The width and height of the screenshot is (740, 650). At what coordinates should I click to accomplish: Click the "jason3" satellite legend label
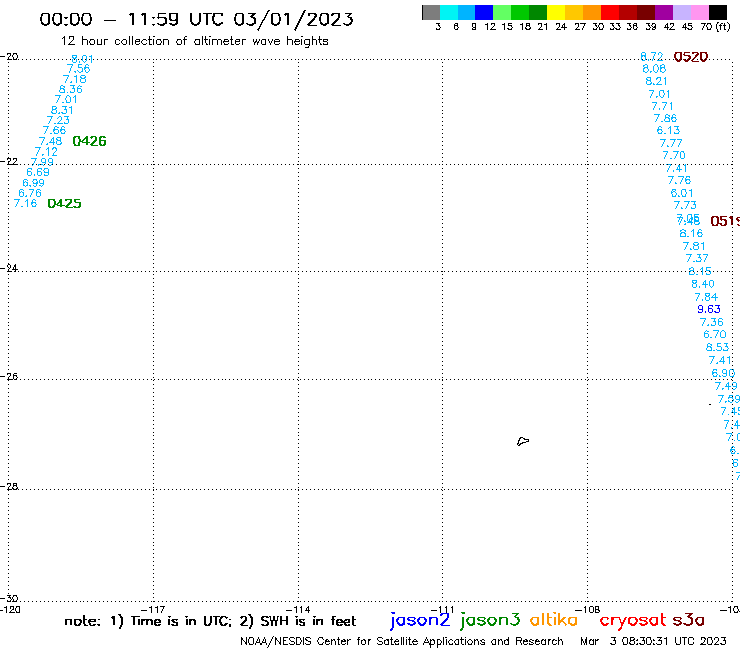(x=490, y=620)
